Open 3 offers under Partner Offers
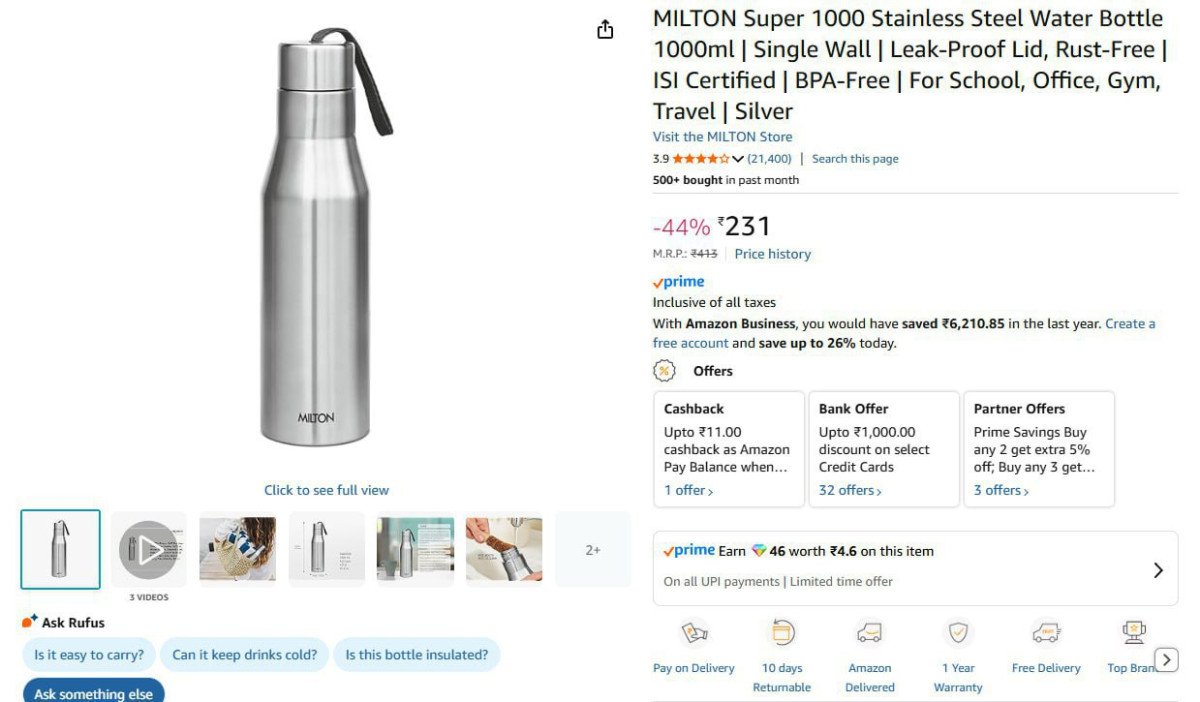The image size is (1200, 702). pos(1001,491)
